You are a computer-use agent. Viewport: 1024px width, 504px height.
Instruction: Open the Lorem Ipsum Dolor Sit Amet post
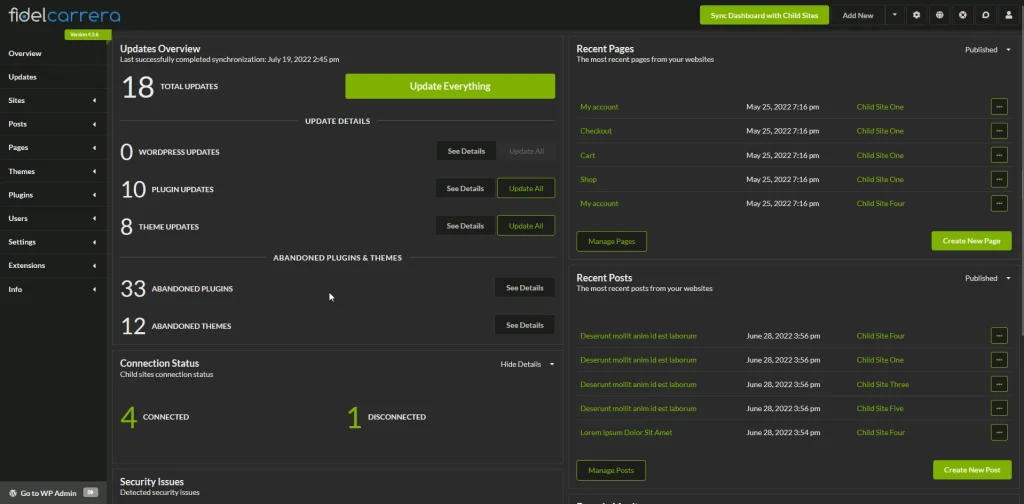pyautogui.click(x=626, y=432)
